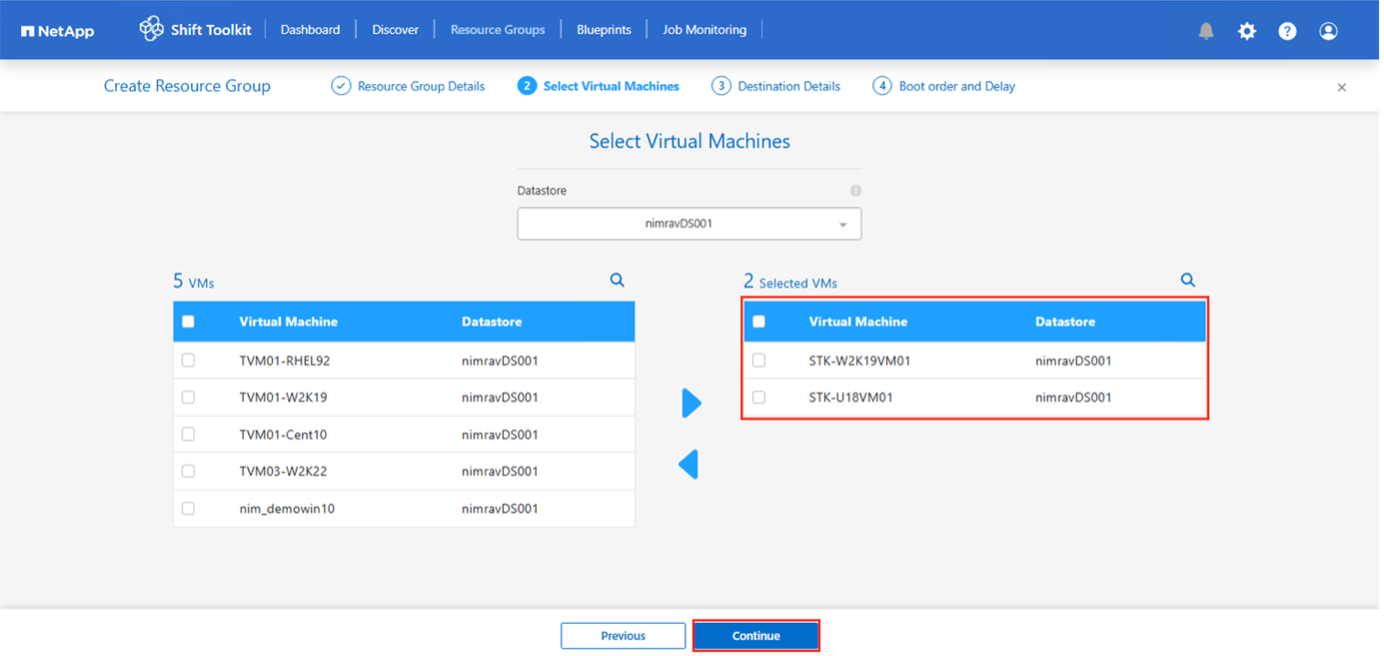Open the Blueprints menu
Image resolution: width=1384 pixels, height=656 pixels.
point(604,30)
